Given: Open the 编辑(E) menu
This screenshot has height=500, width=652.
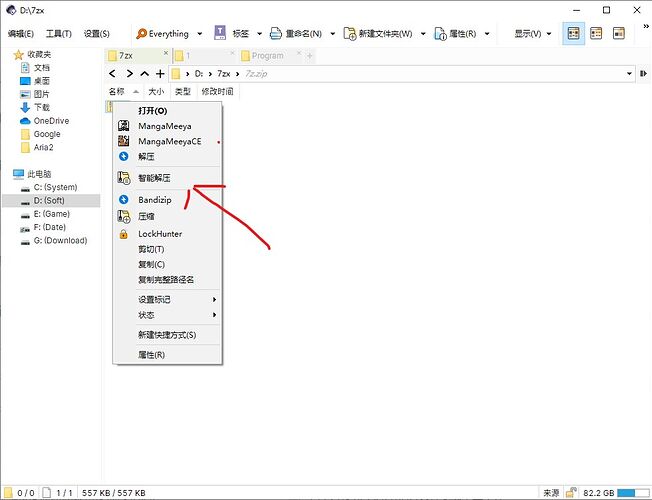Looking at the screenshot, I should pyautogui.click(x=21, y=34).
